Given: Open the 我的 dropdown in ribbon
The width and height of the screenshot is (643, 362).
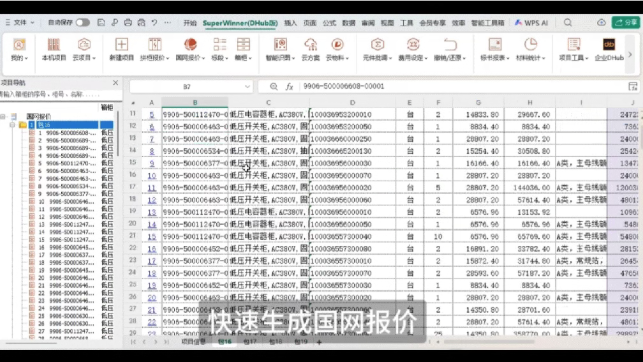Looking at the screenshot, I should tap(19, 50).
